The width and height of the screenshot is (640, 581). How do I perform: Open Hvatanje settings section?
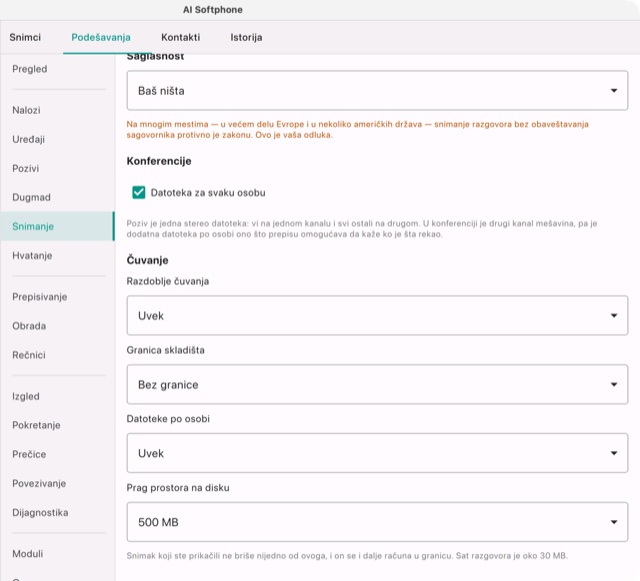[57, 256]
